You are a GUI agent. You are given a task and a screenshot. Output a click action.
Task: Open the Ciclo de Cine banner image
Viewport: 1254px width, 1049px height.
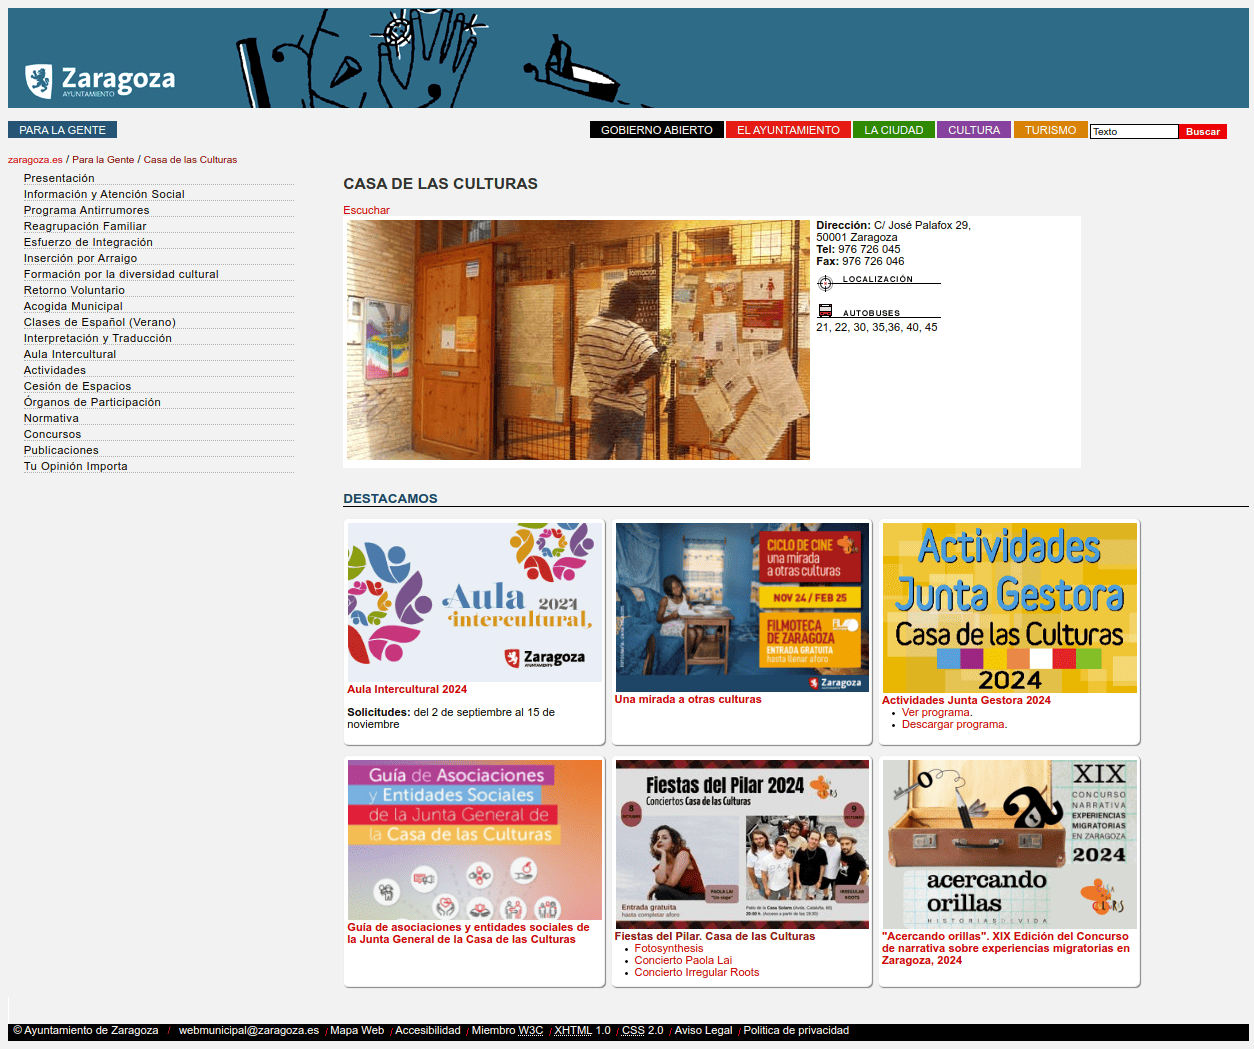tap(741, 607)
